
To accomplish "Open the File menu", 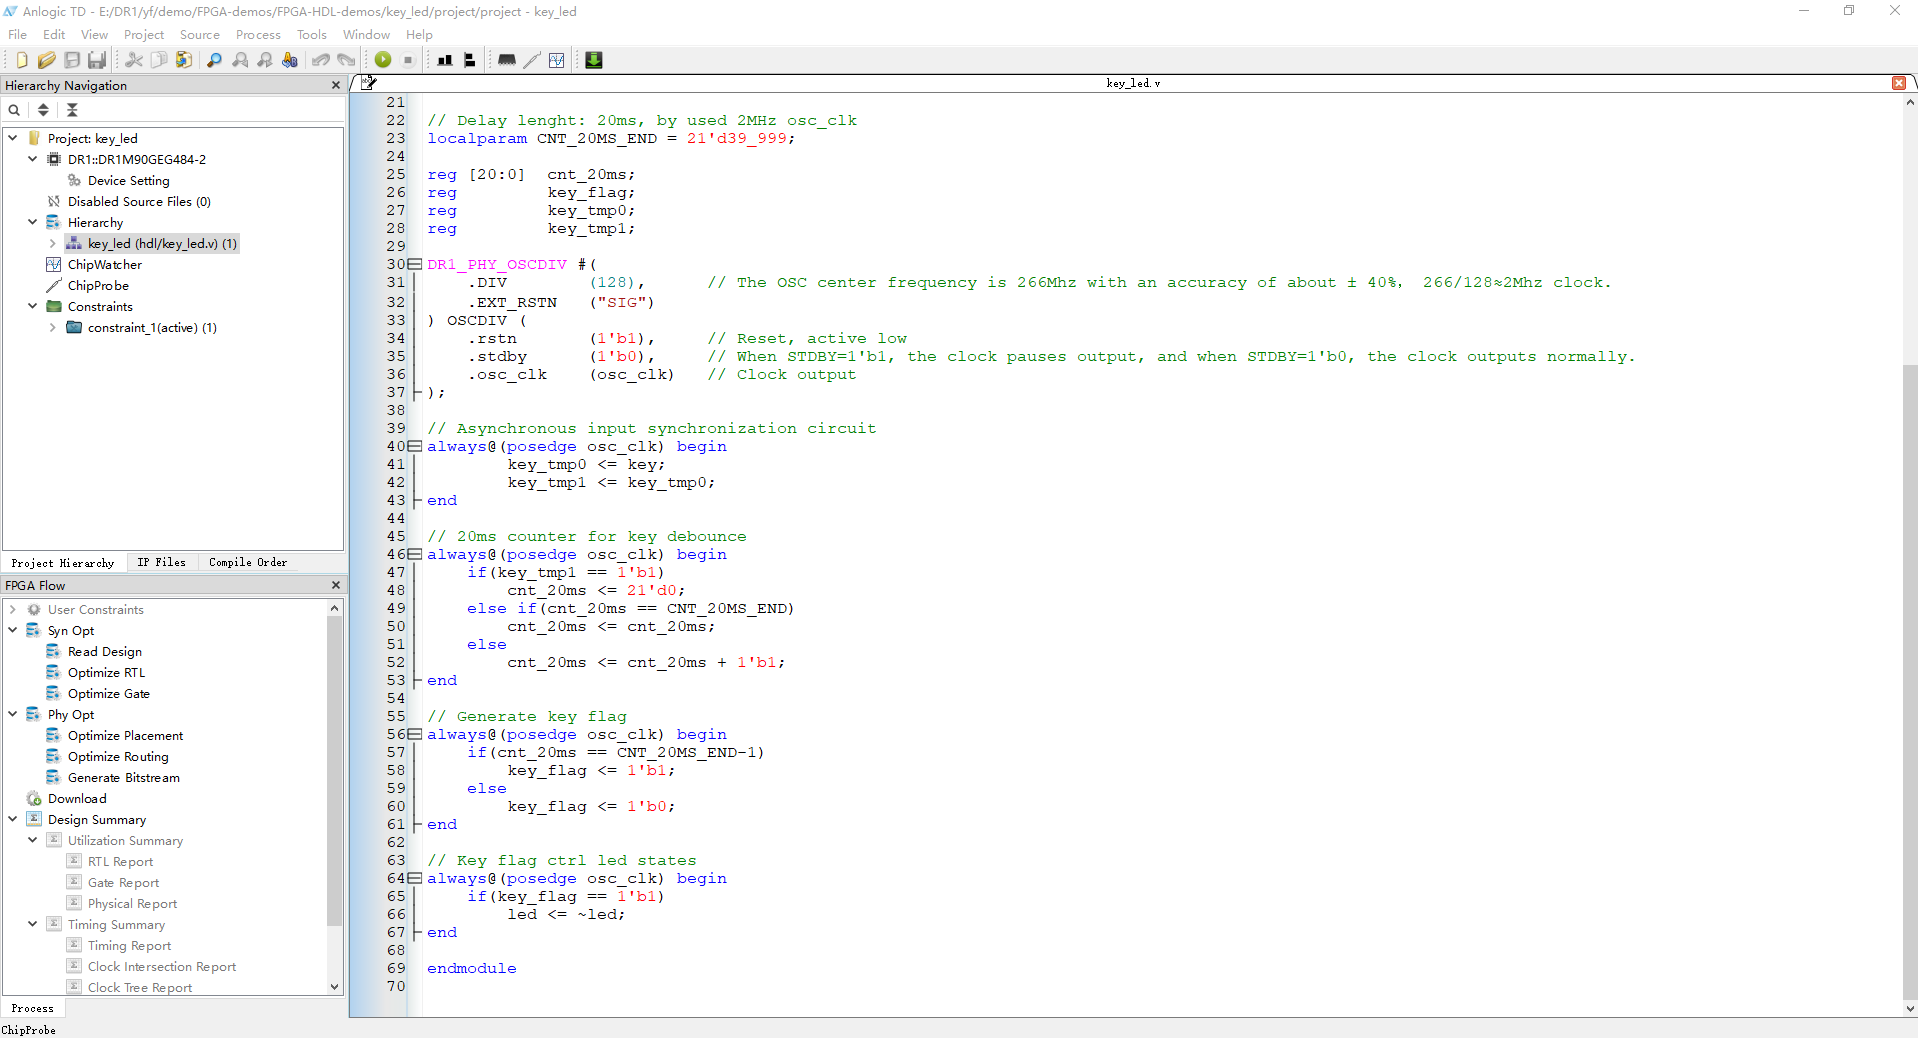I will coord(18,34).
